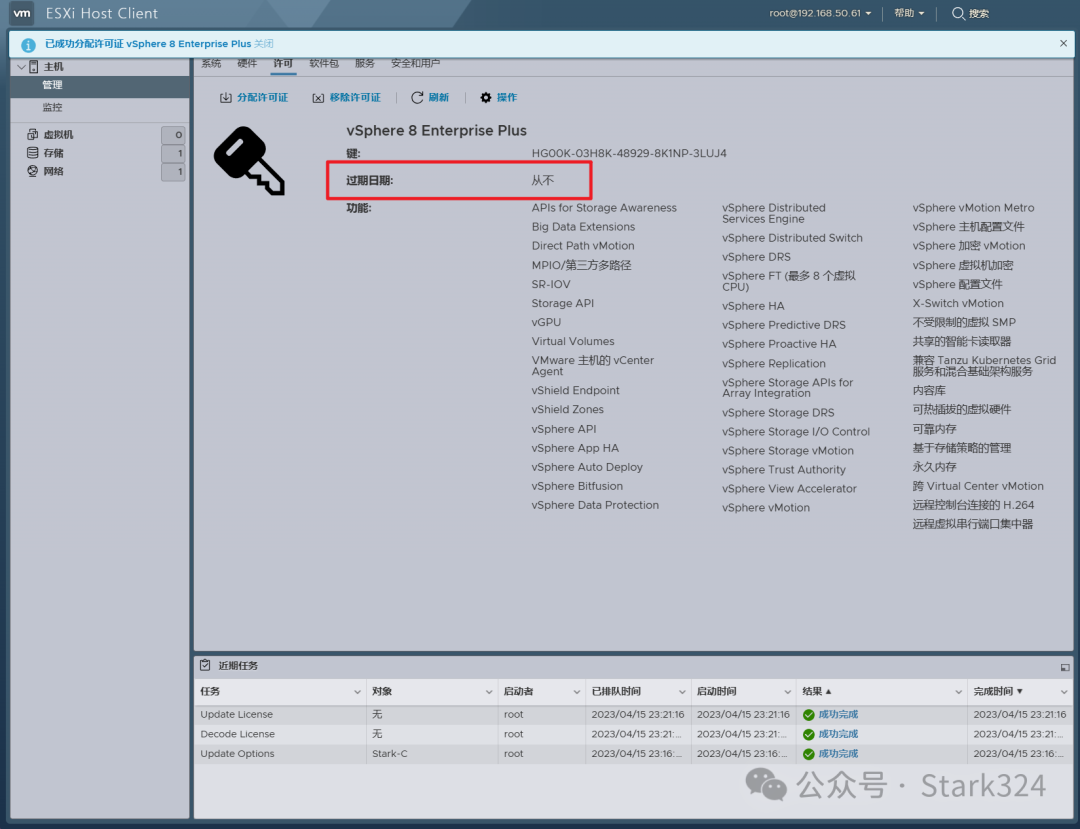Click the success check icon in Update Options row
1080x829 pixels.
tap(809, 754)
